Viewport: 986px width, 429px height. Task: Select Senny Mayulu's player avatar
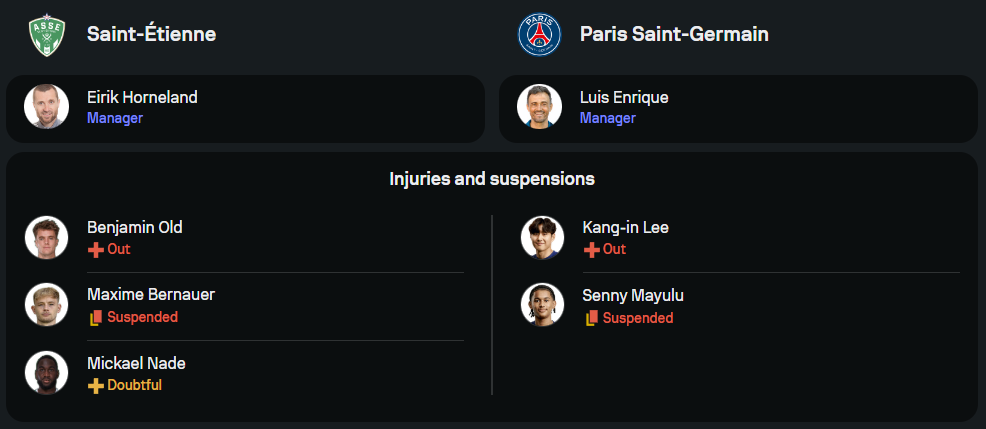point(541,305)
